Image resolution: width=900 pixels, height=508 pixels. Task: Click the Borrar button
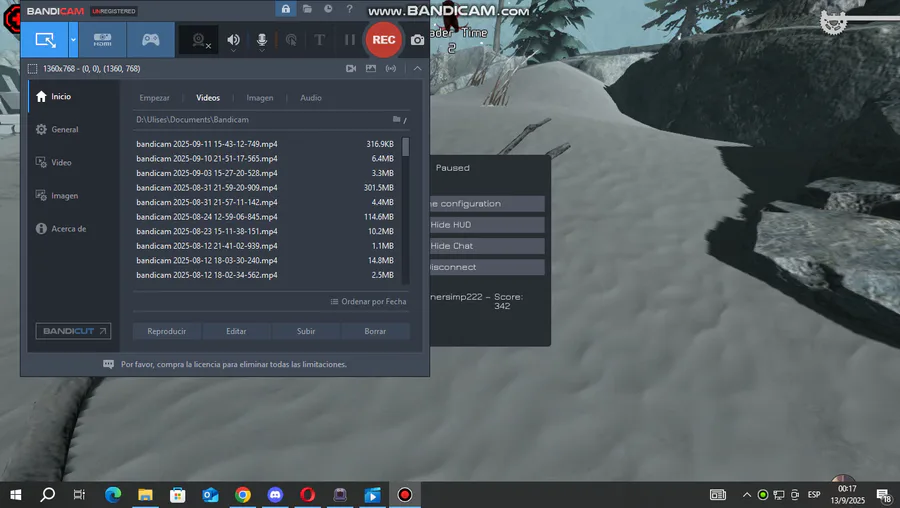coord(375,331)
